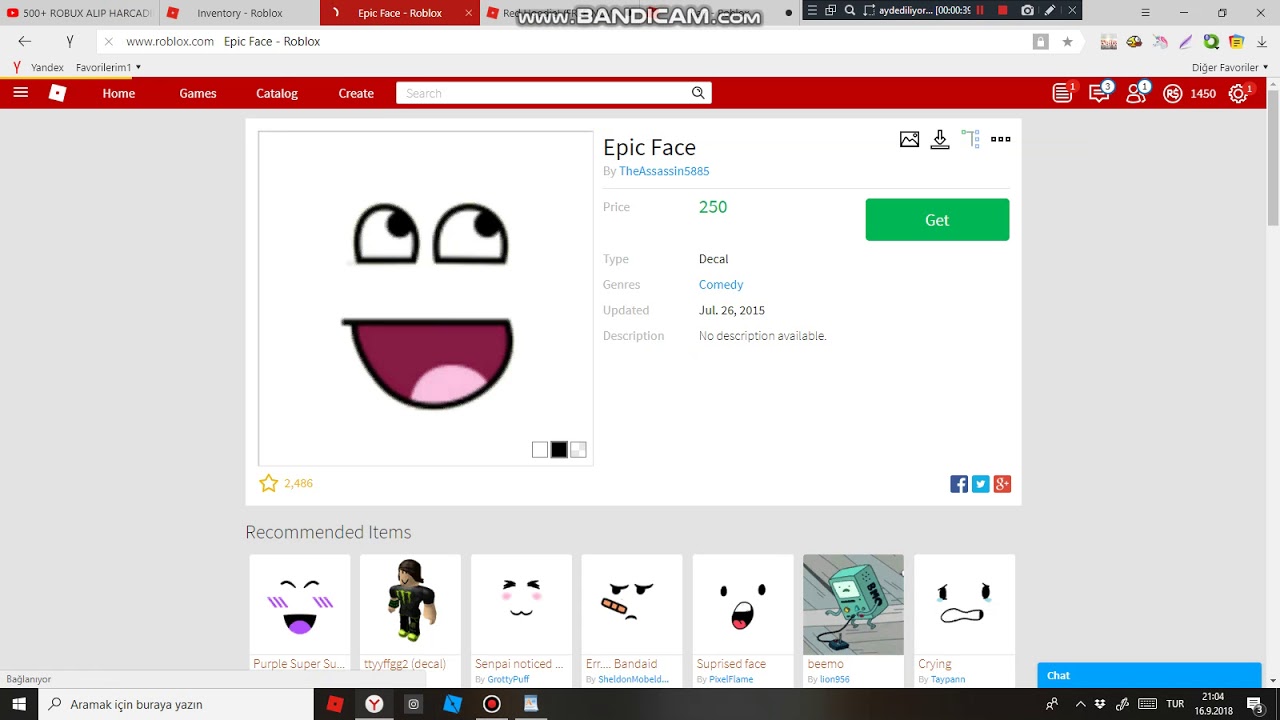Select the white background swatch in preview
The width and height of the screenshot is (1280, 720).
(x=540, y=450)
